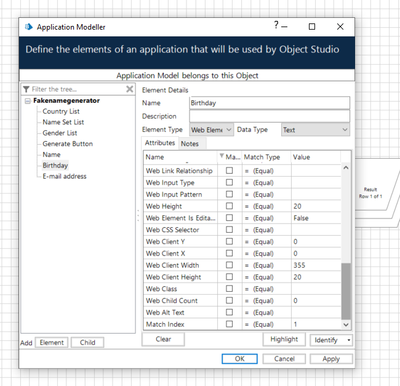Toggle match checkbox for Web Link Relationship
The image size is (400, 386).
[229, 171]
